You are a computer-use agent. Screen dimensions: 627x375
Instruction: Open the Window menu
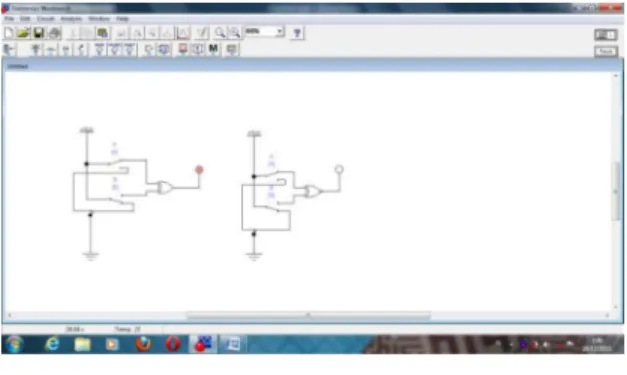pos(99,19)
